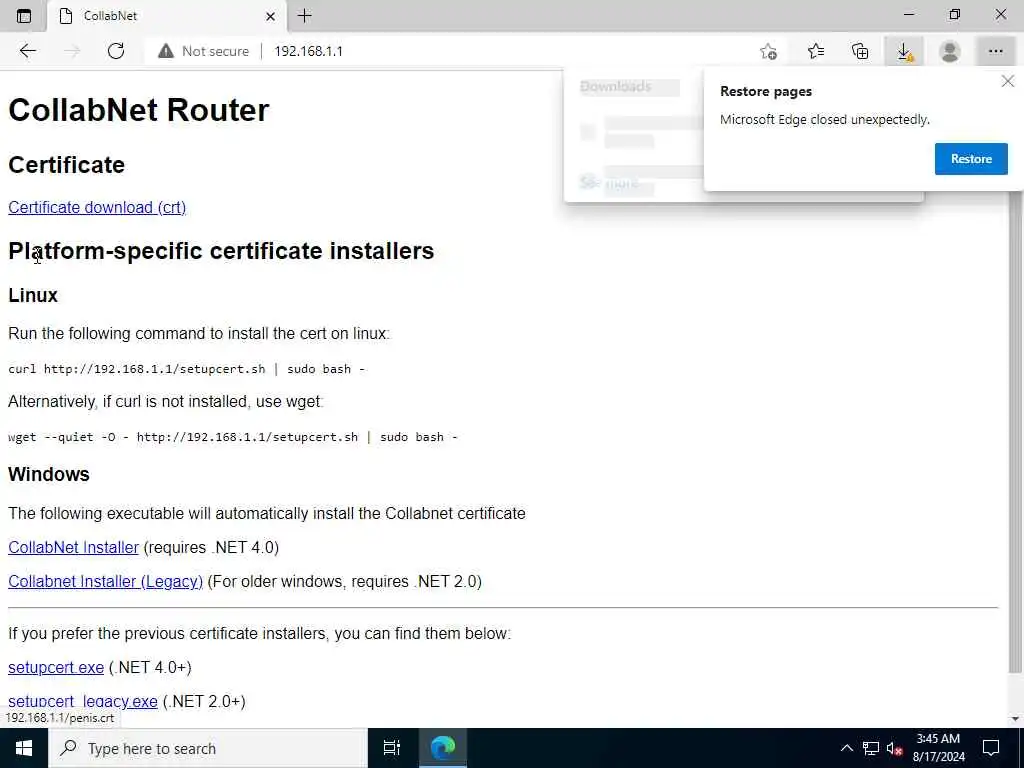
Task: Click the Linux section heading
Action: (33, 295)
